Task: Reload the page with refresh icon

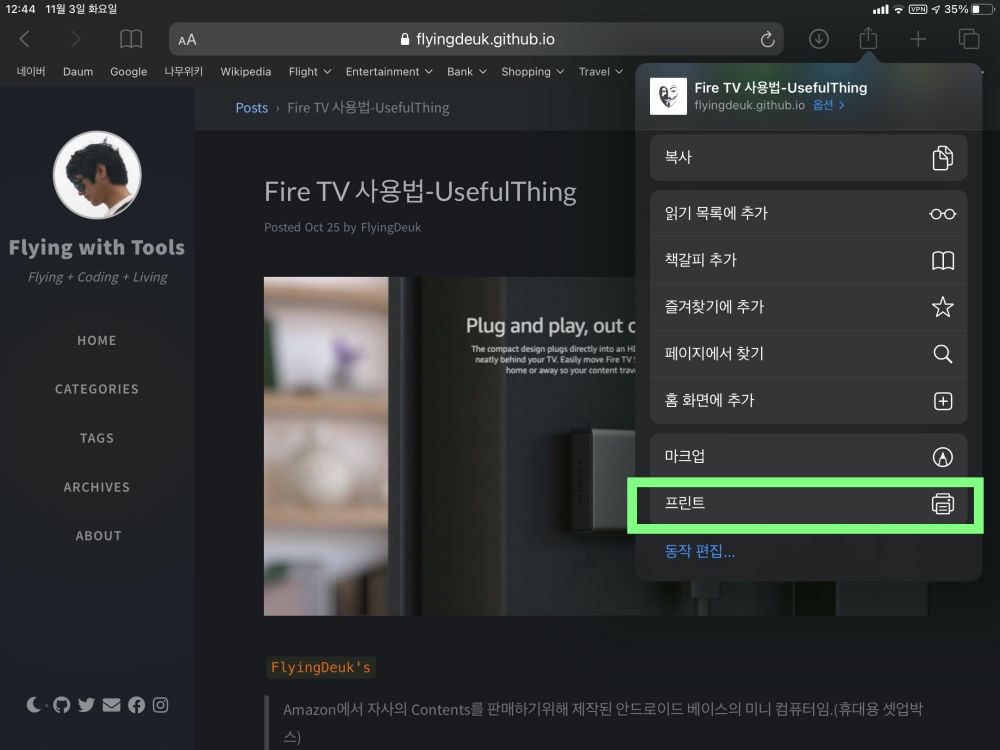Action: tap(767, 40)
